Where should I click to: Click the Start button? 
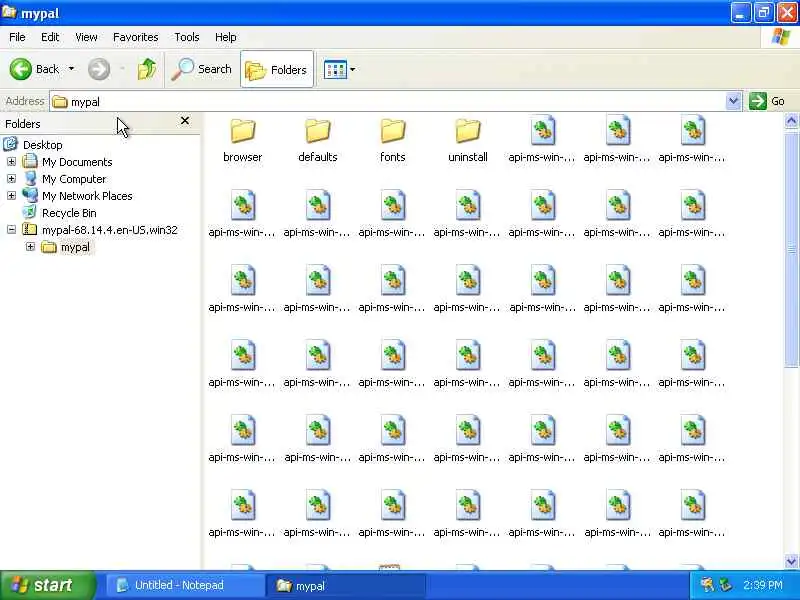click(x=47, y=585)
